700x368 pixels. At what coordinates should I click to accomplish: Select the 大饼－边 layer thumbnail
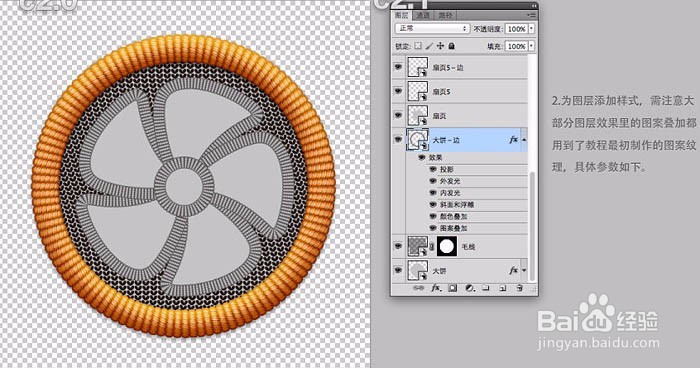pyautogui.click(x=418, y=139)
